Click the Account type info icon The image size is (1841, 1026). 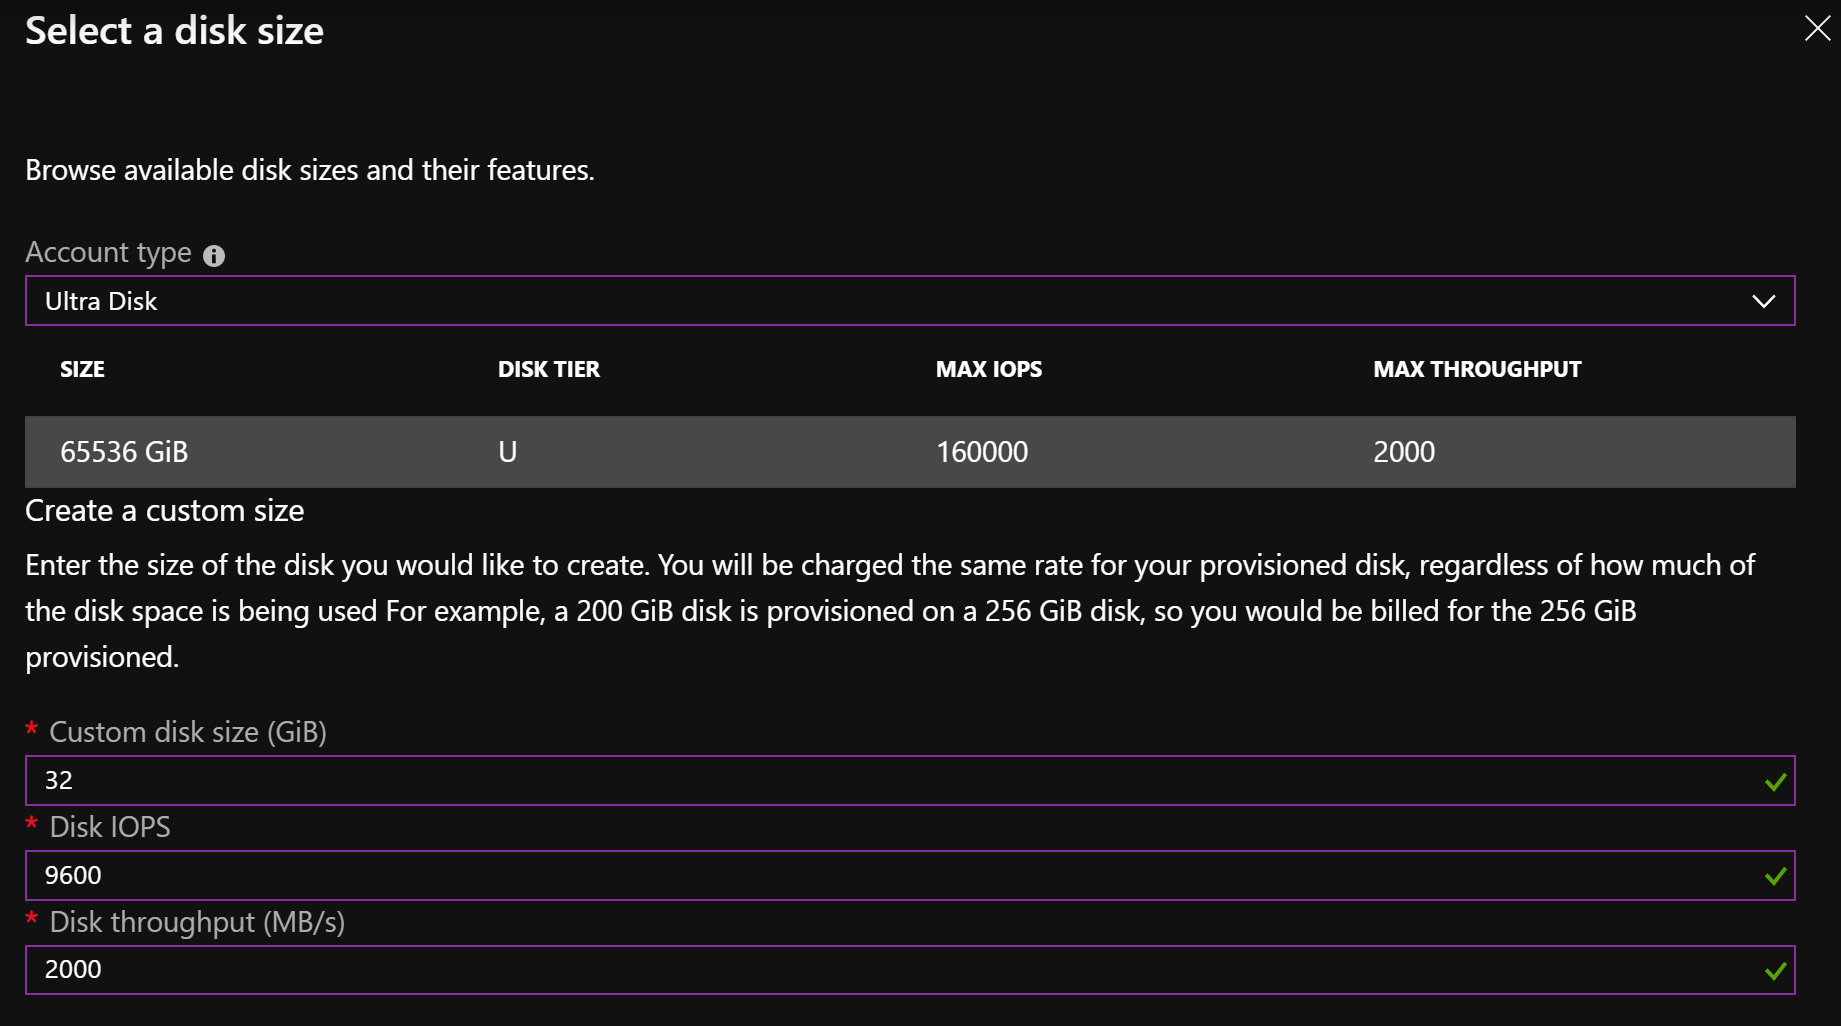[x=214, y=256]
